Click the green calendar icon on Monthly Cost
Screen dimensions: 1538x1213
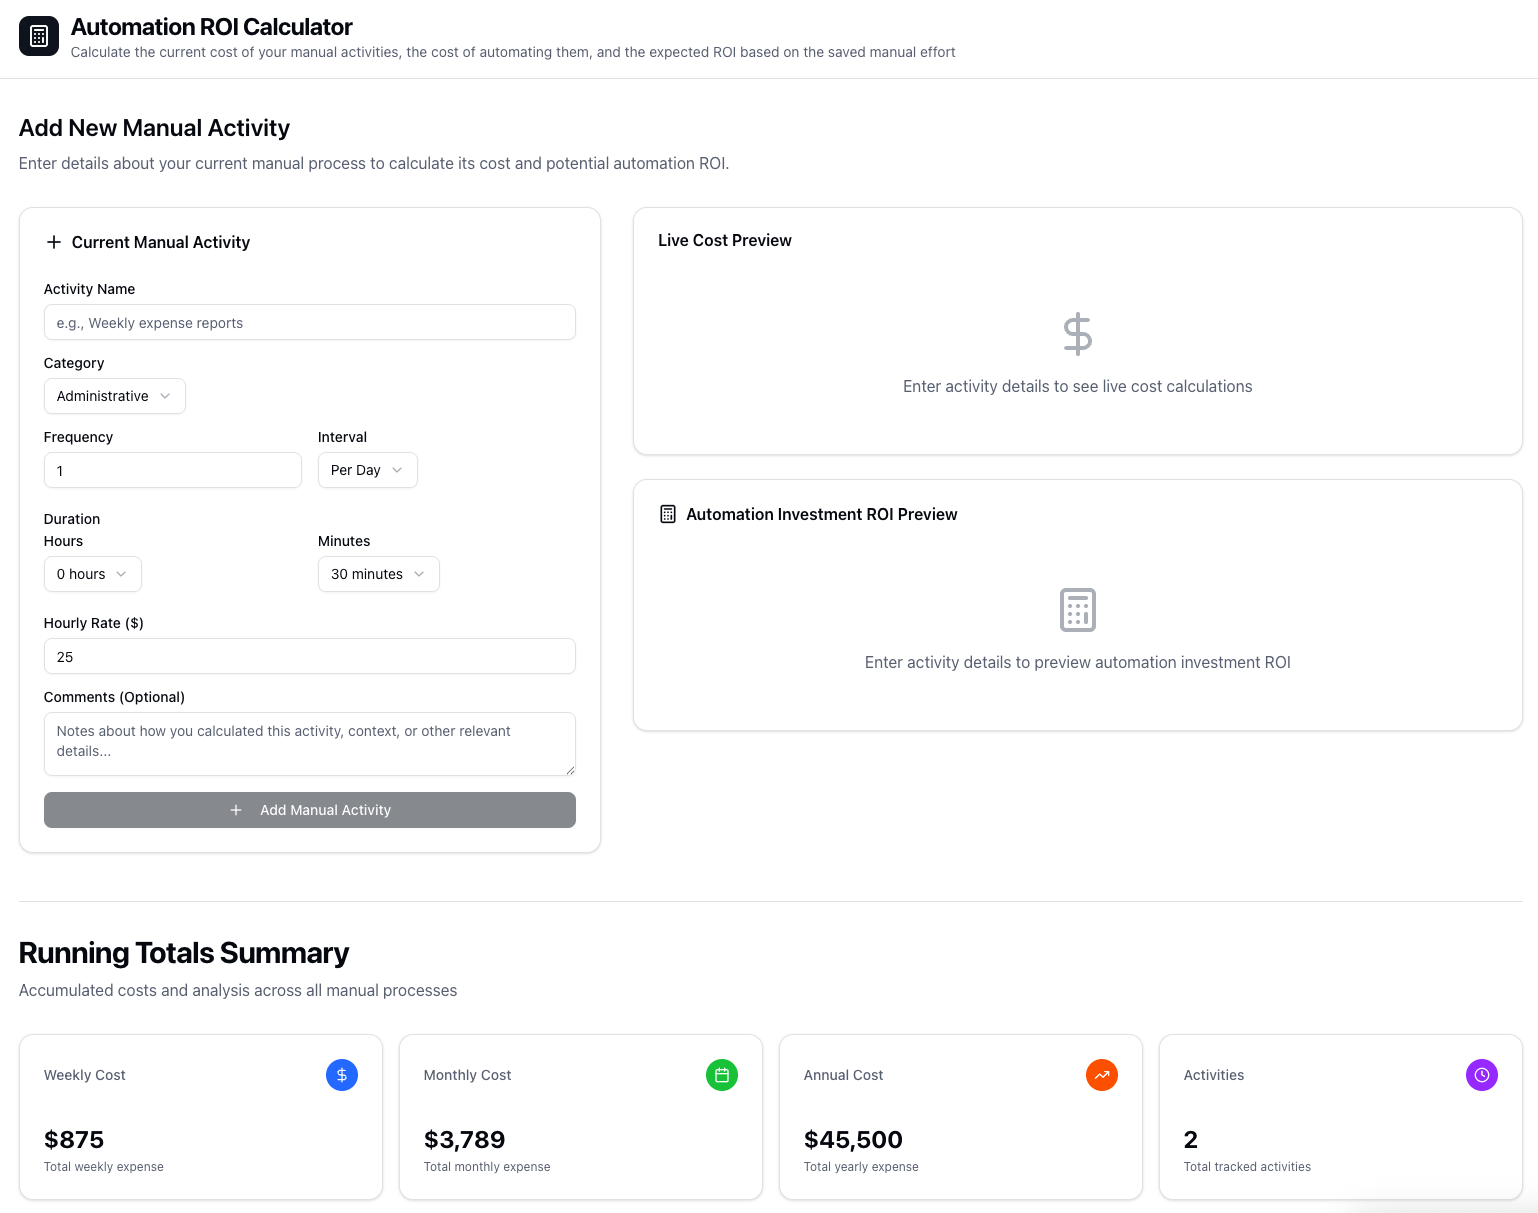(x=721, y=1075)
